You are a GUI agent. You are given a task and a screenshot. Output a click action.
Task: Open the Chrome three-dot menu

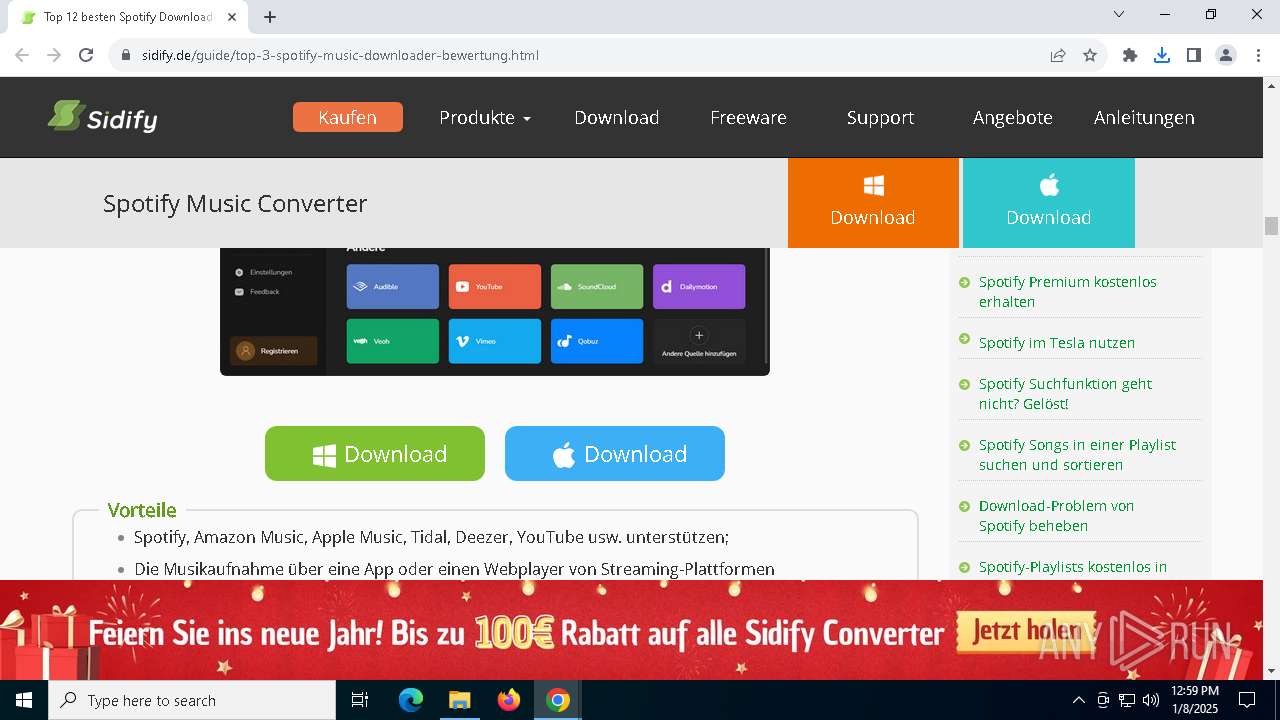pos(1258,55)
